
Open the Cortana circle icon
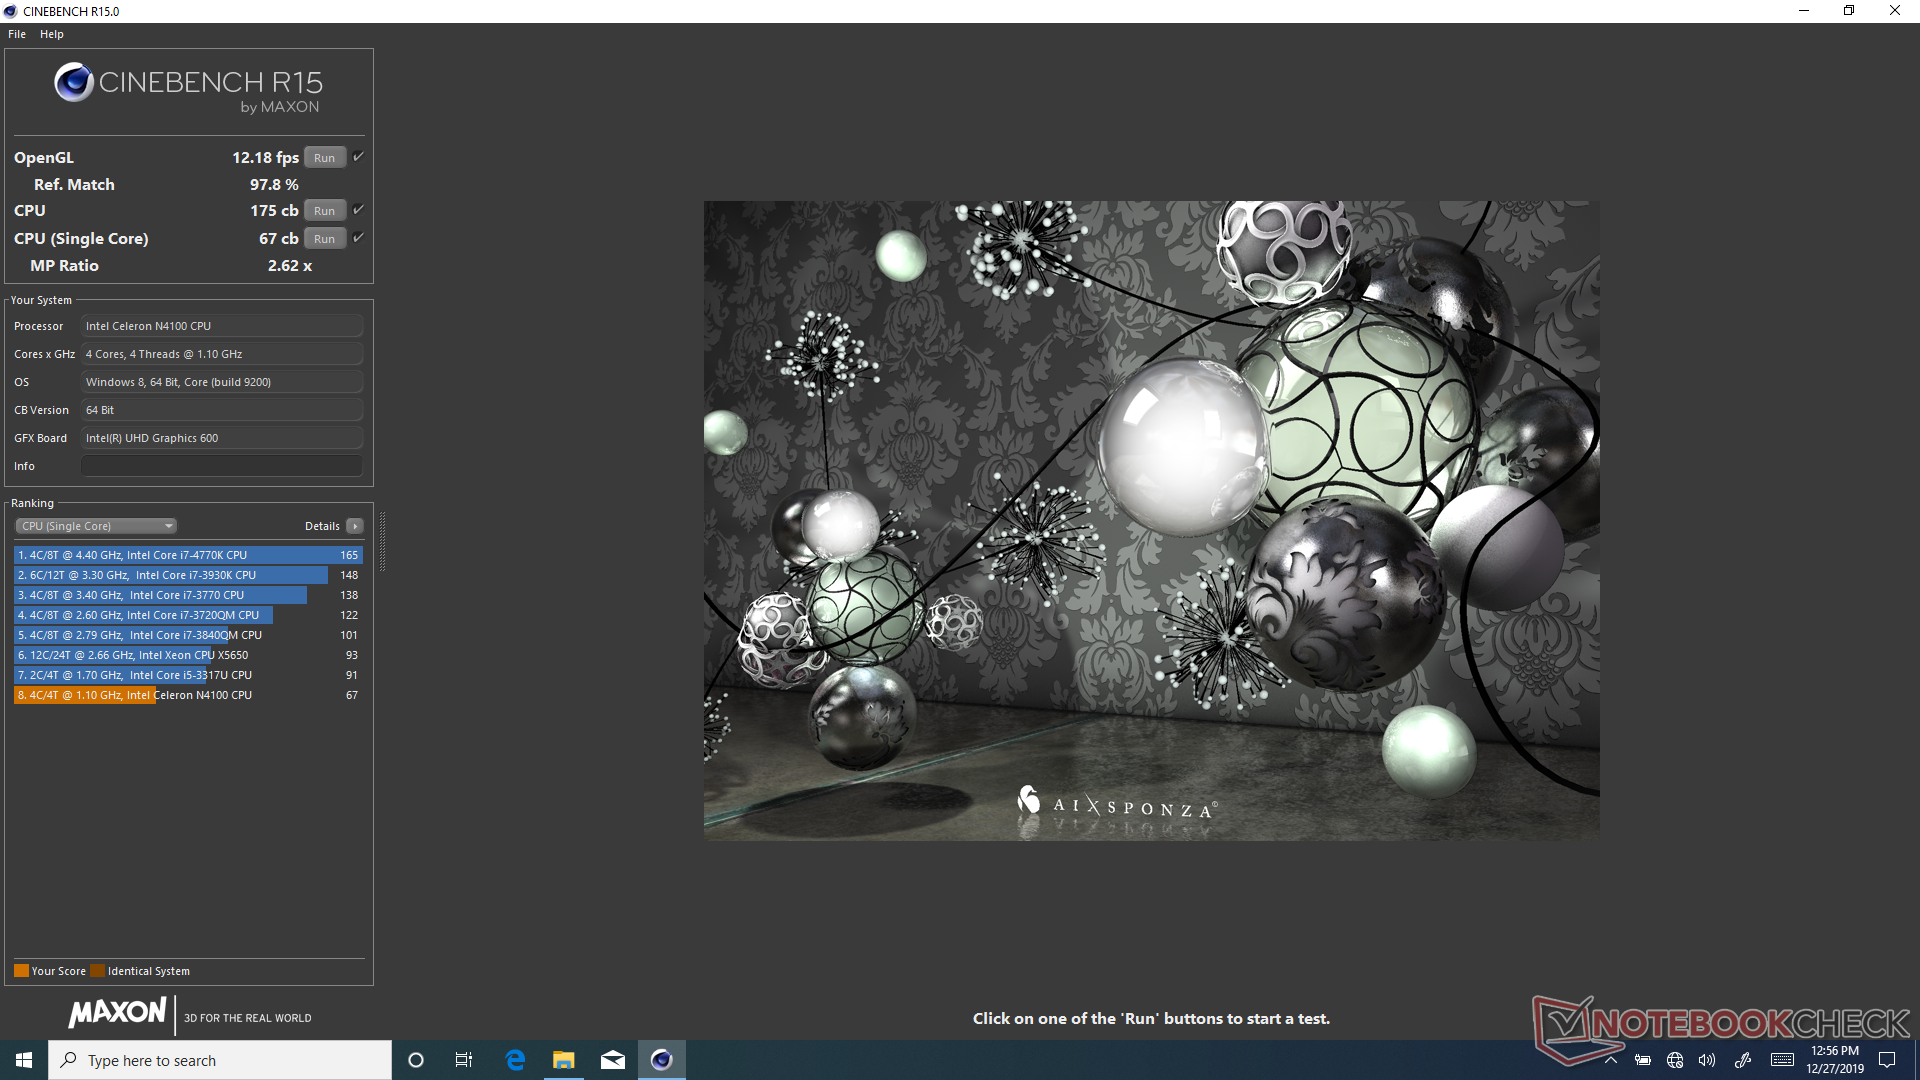[x=416, y=1060]
